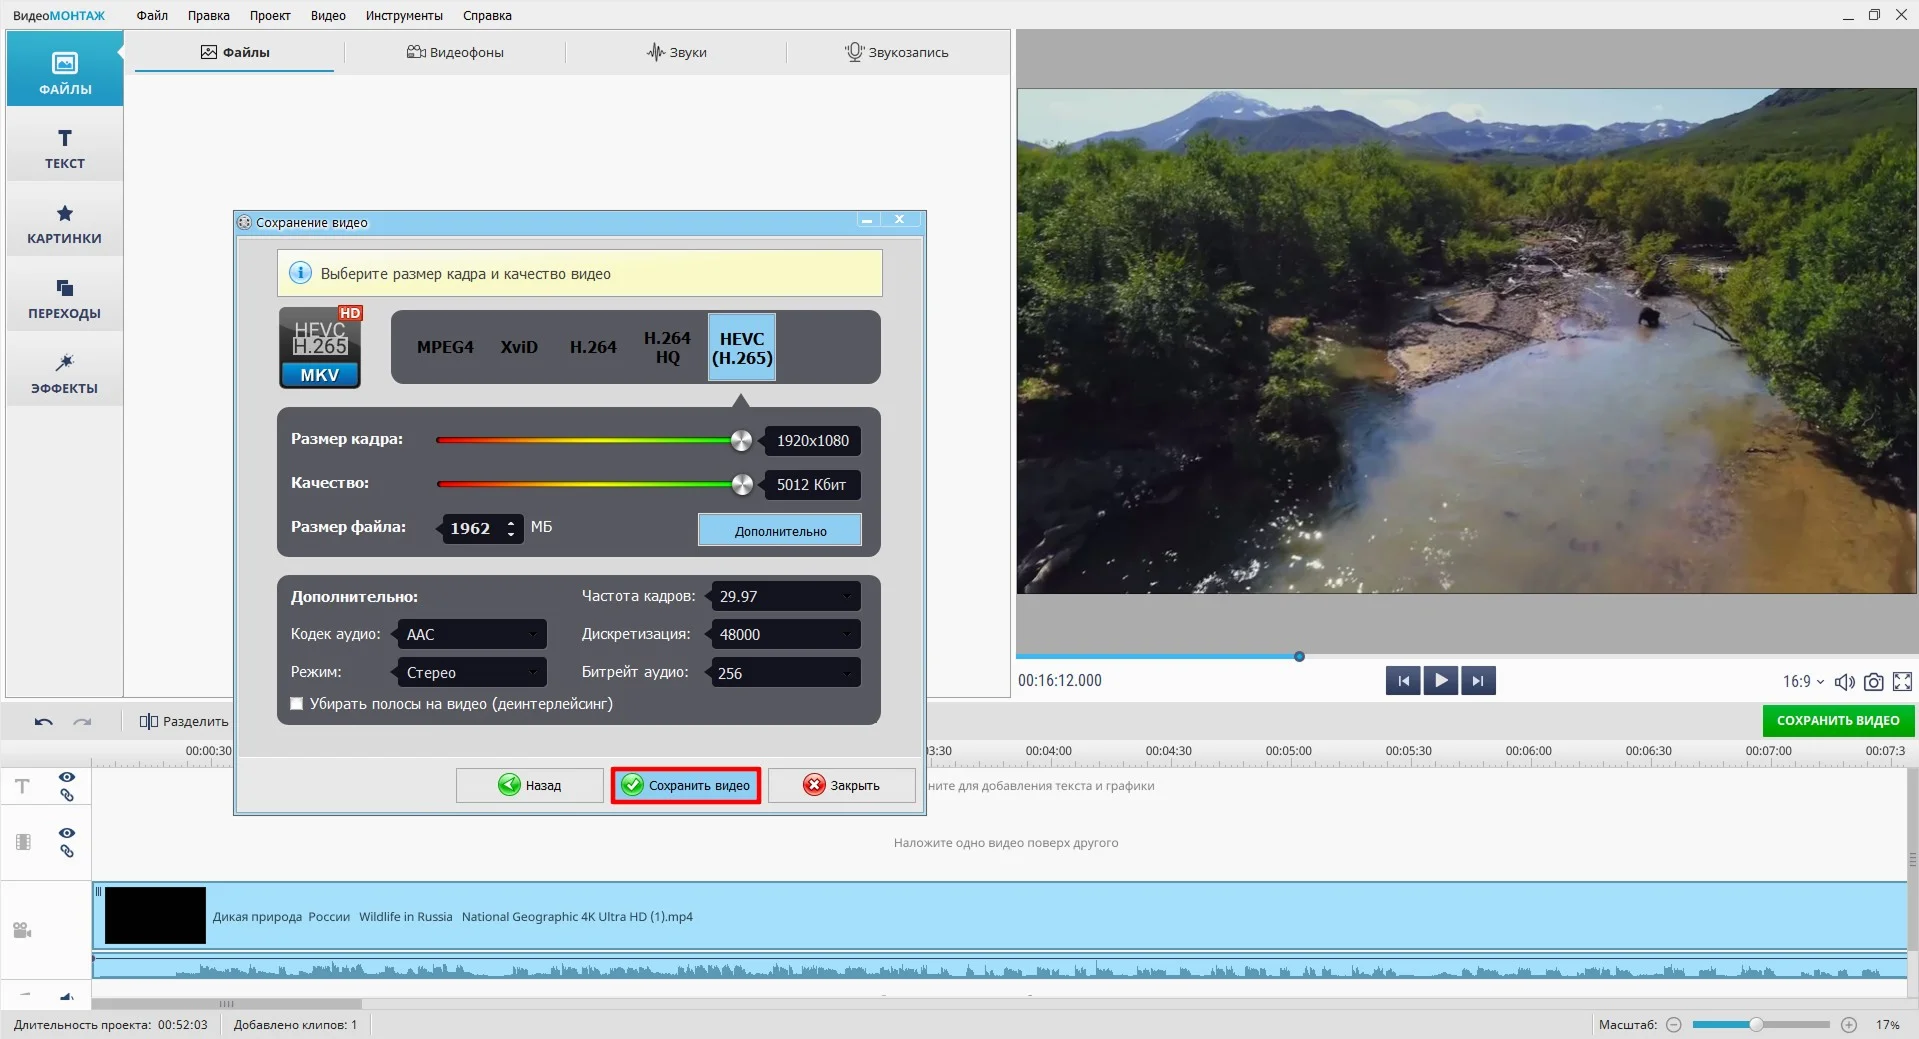The width and height of the screenshot is (1919, 1039).
Task: Switch to the Звукозапись tab
Action: tap(897, 52)
